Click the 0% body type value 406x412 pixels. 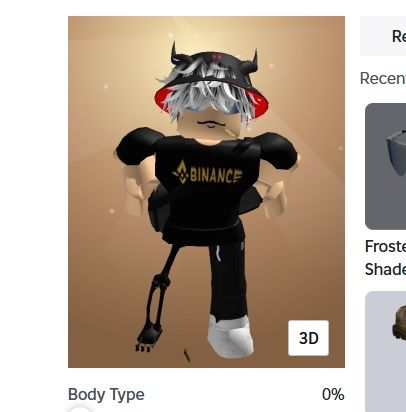(333, 394)
